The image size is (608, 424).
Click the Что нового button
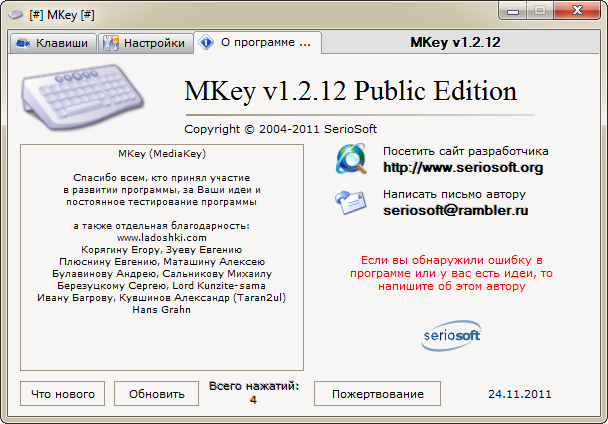click(62, 394)
